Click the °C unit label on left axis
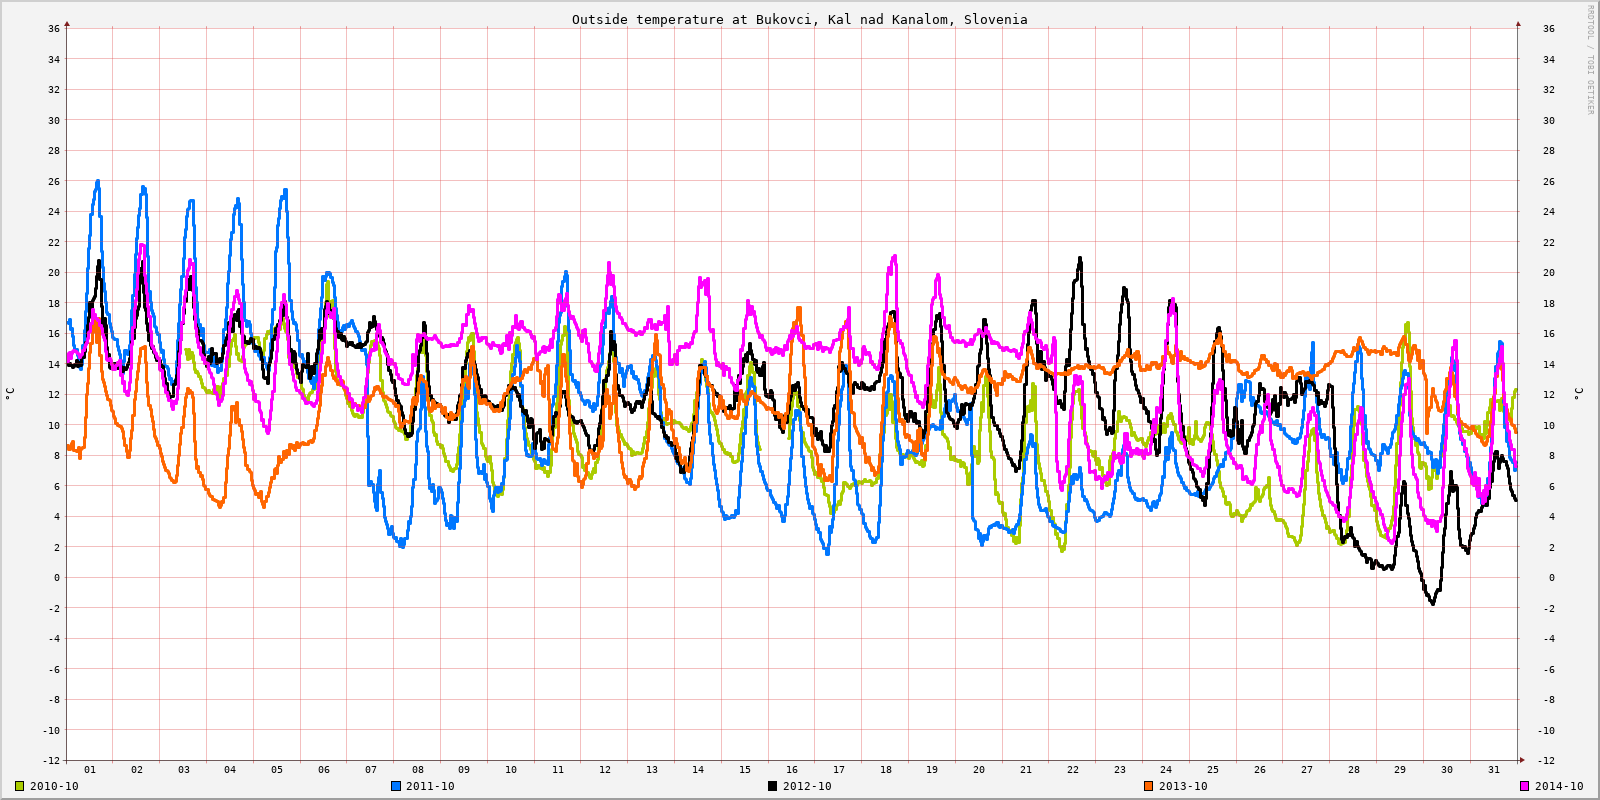Screen dimensions: 1600x800 coord(10,393)
